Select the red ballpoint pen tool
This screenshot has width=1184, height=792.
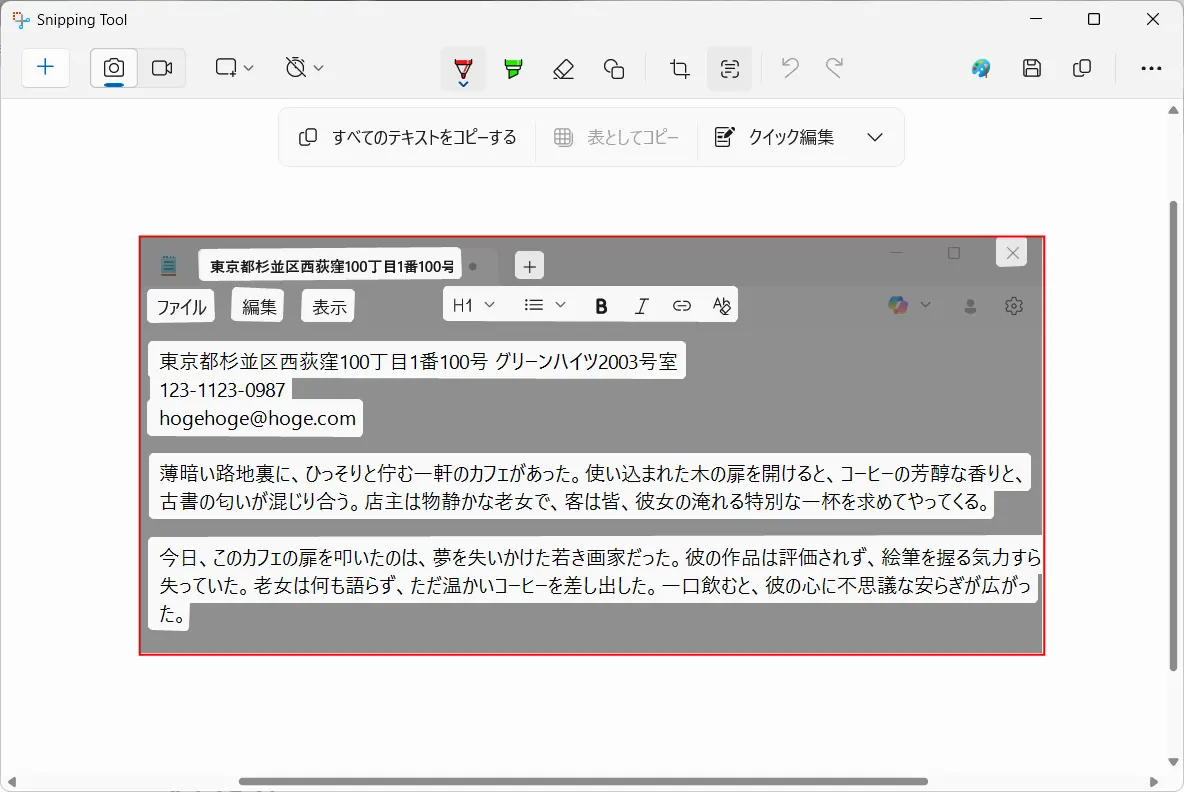point(463,69)
